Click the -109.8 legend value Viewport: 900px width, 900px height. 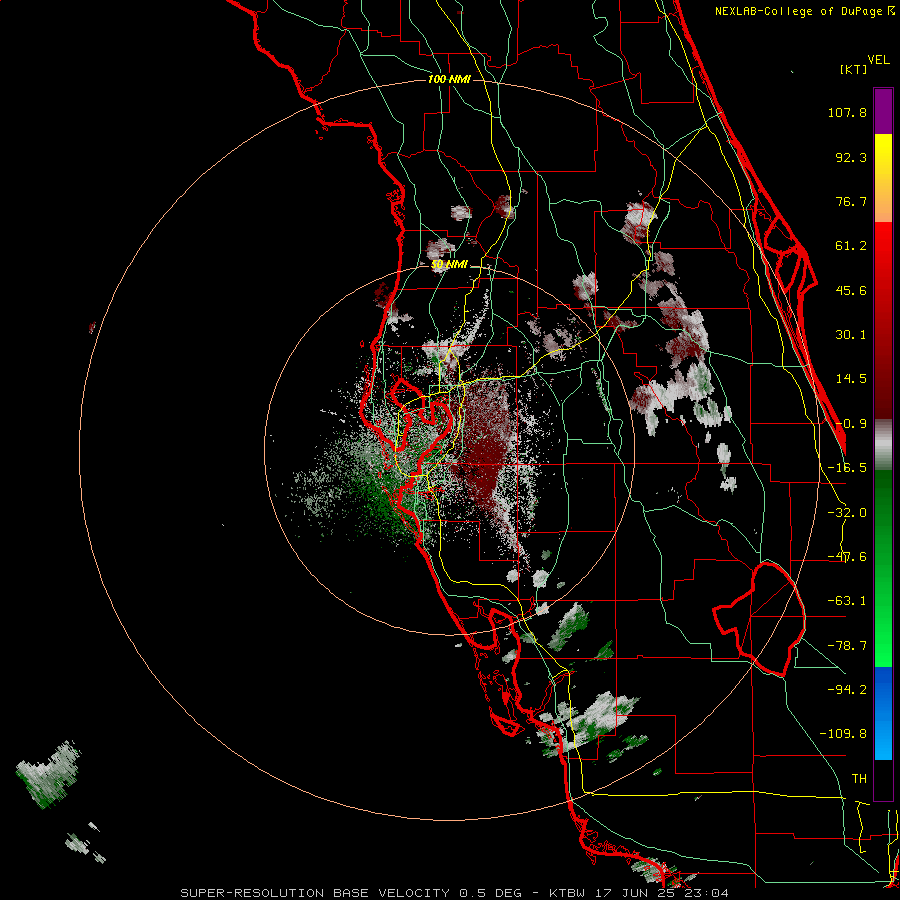(843, 734)
